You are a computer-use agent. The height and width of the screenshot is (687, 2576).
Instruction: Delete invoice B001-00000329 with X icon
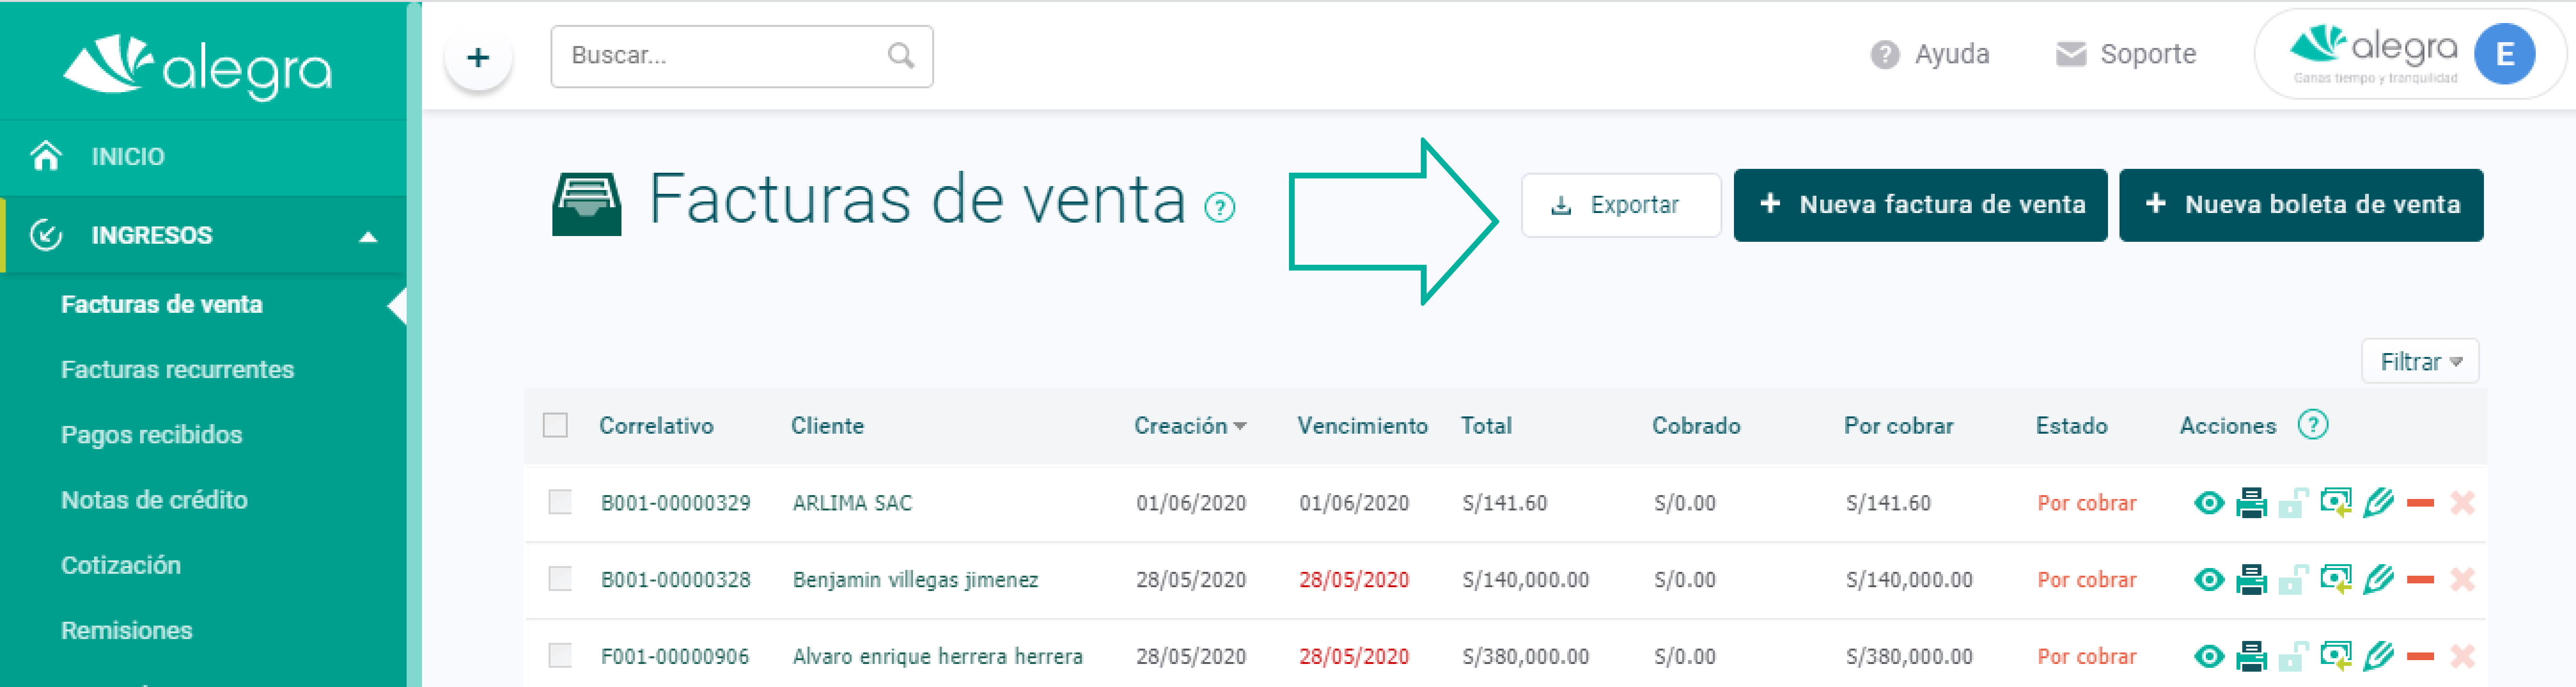2462,503
